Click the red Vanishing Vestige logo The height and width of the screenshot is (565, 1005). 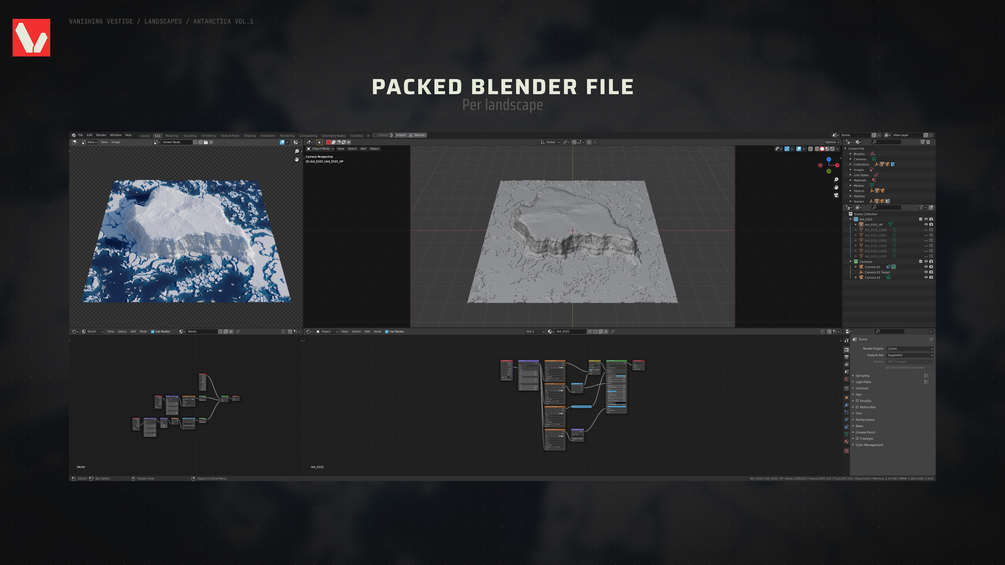pos(31,37)
